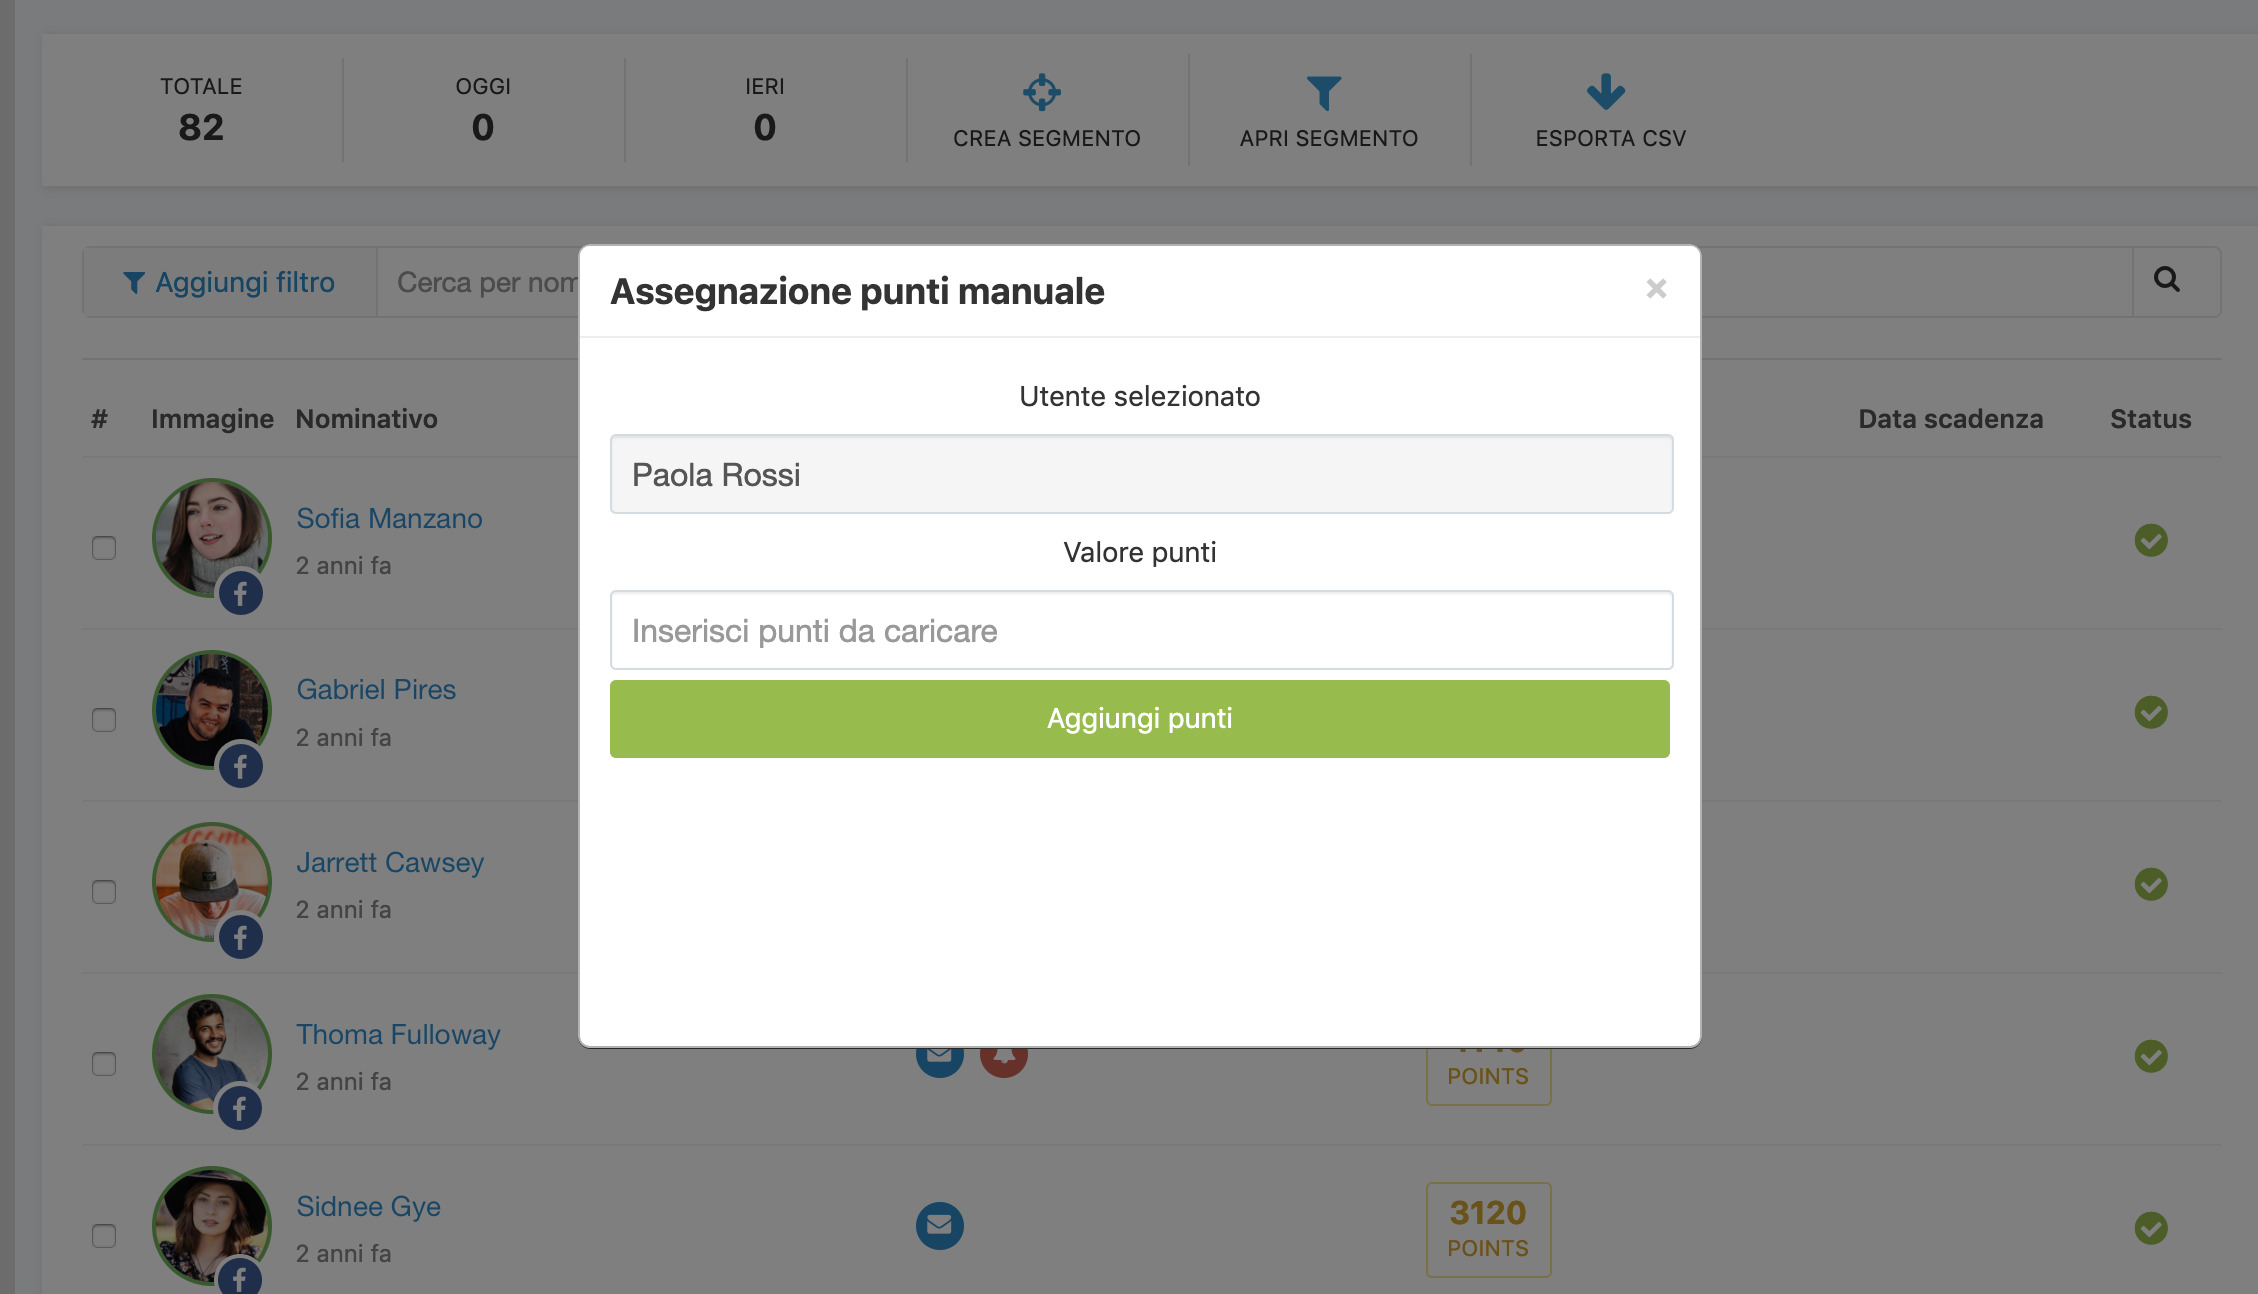Click the Crea Segmento crosshair icon
This screenshot has height=1294, width=2258.
pos(1042,92)
